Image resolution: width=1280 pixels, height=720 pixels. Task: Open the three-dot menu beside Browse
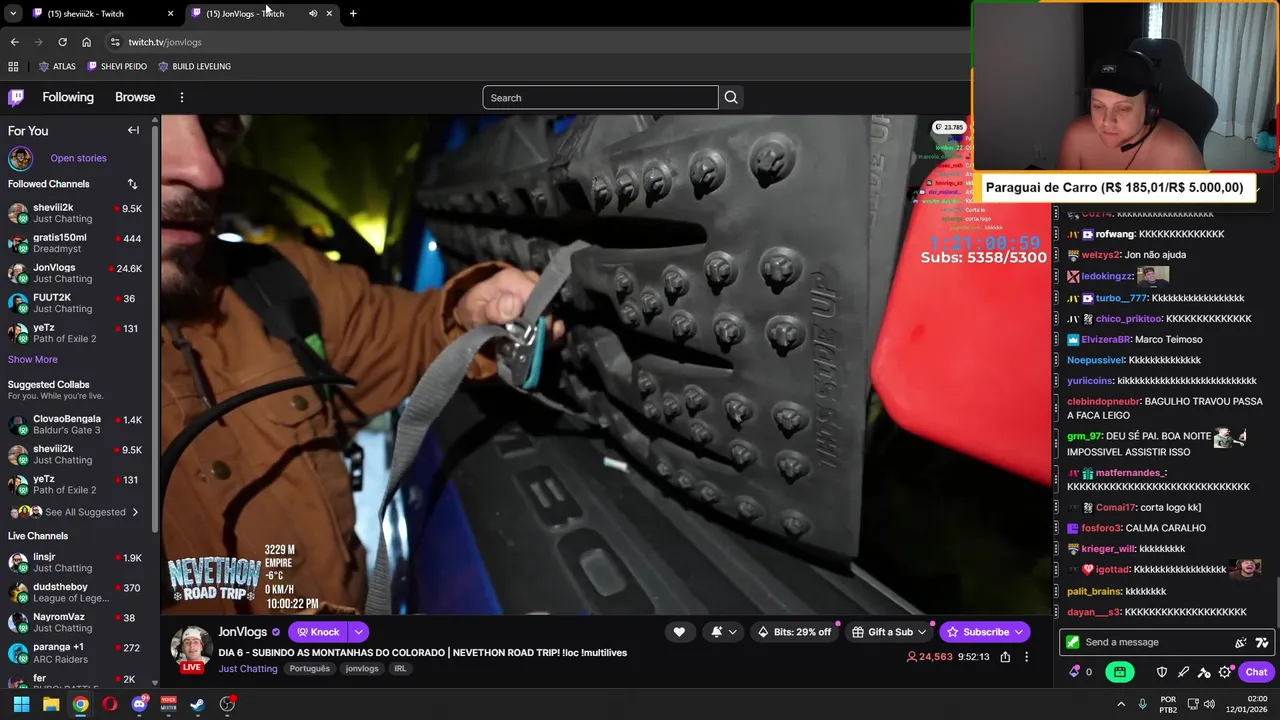[182, 97]
